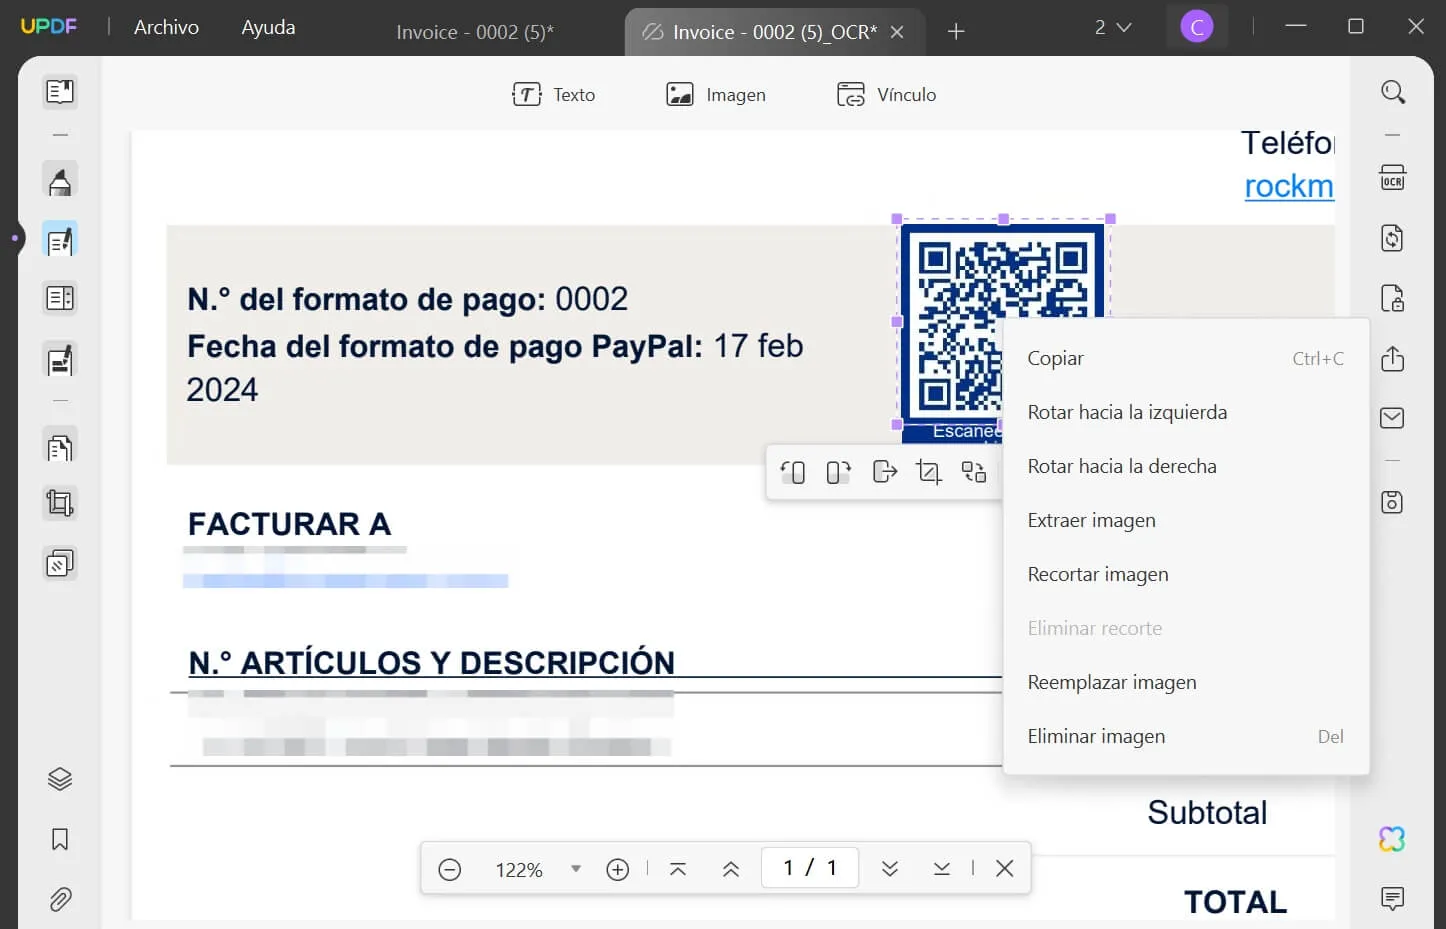
Task: Show the Layers panel
Action: pos(60,779)
